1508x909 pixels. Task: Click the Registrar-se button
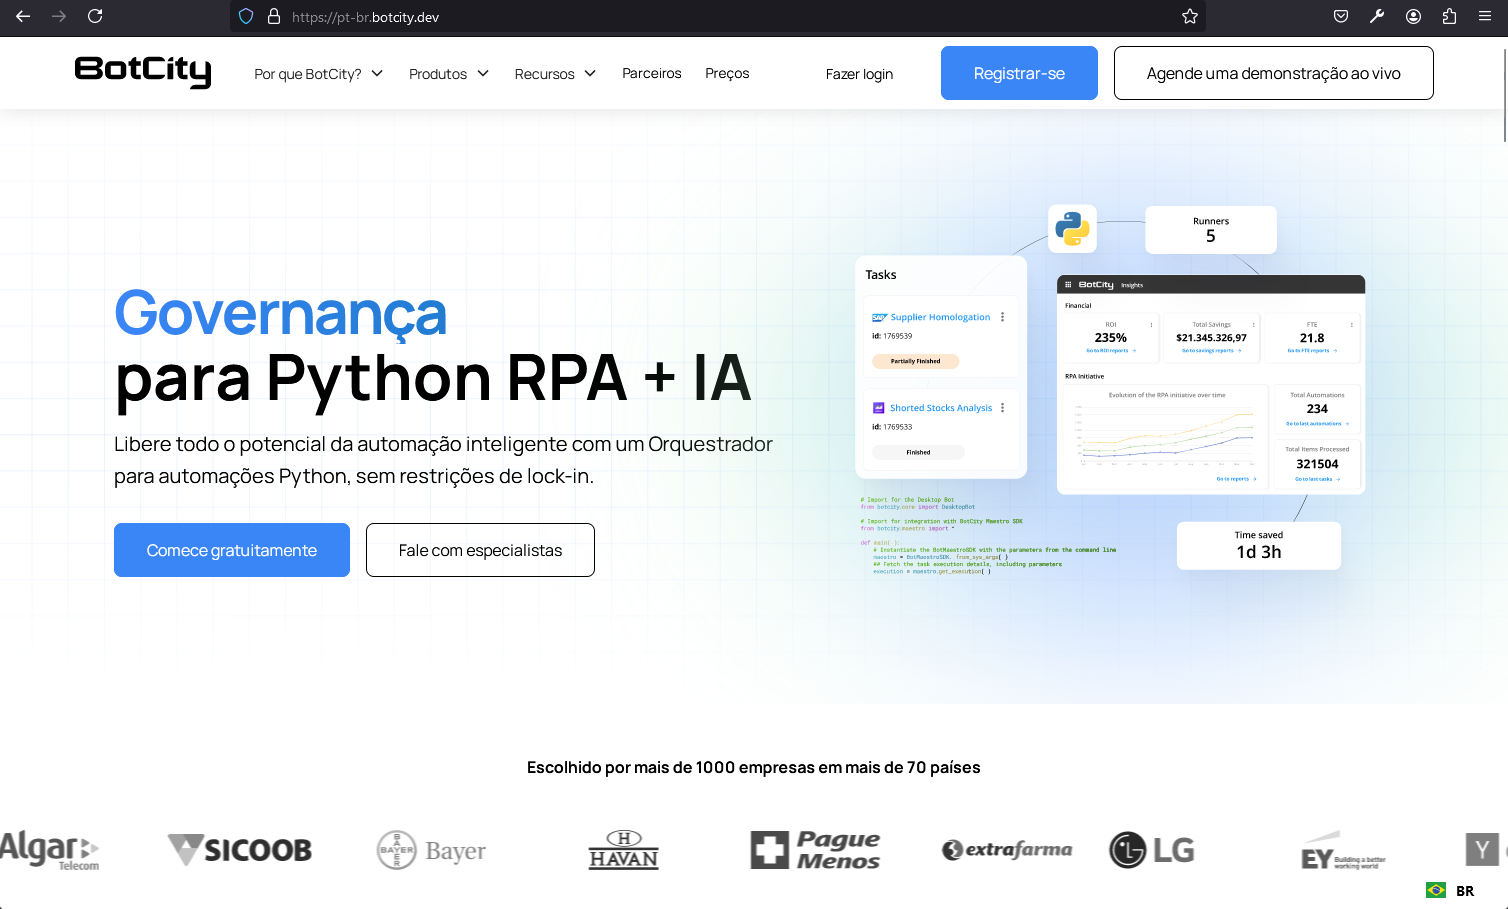[1019, 72]
